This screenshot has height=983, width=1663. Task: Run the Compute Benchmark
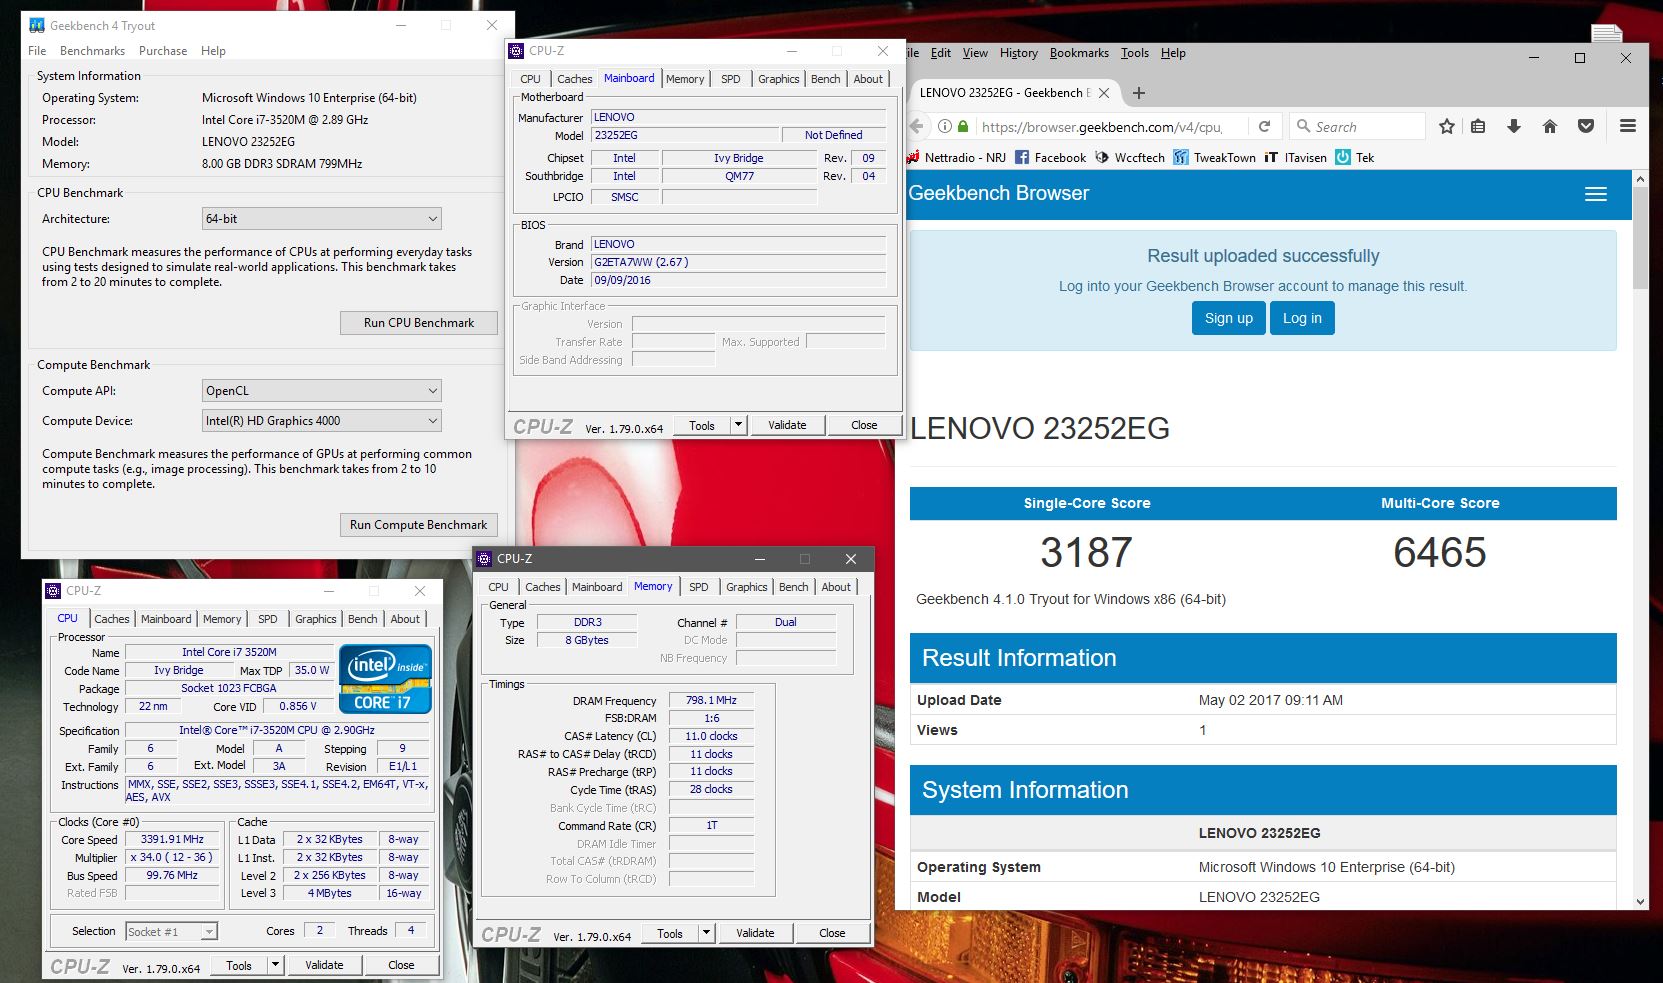coord(419,525)
